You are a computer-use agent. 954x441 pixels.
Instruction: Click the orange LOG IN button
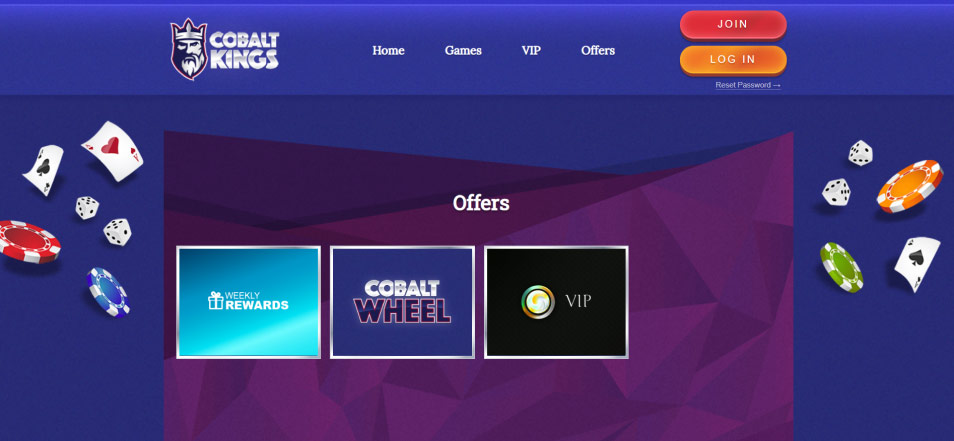click(x=733, y=60)
